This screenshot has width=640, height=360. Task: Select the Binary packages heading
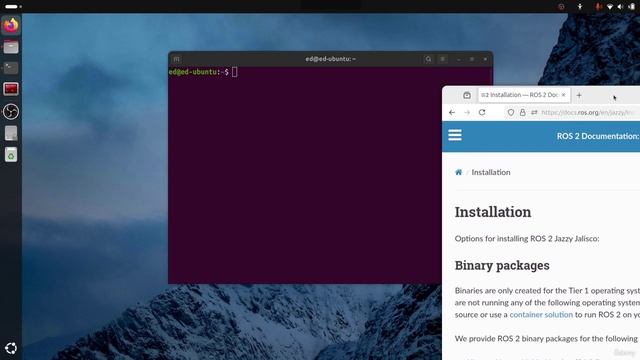point(502,265)
